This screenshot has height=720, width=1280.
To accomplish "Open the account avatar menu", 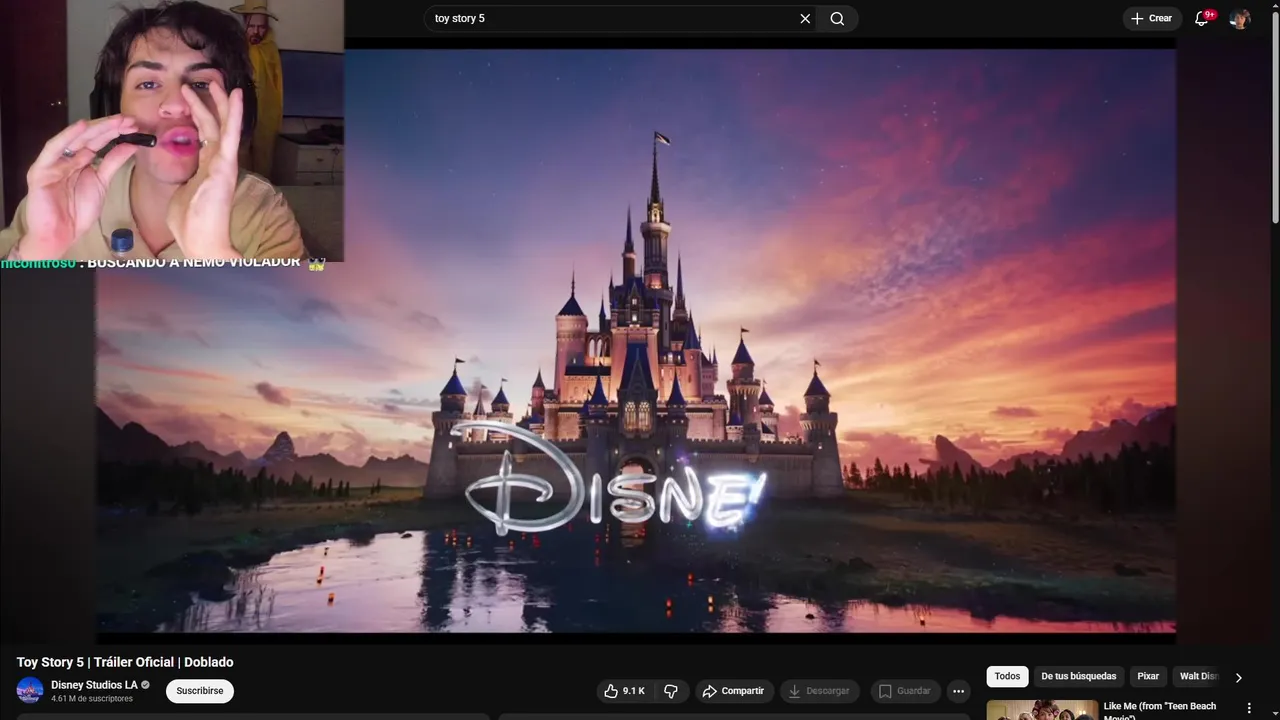I will click(1240, 18).
